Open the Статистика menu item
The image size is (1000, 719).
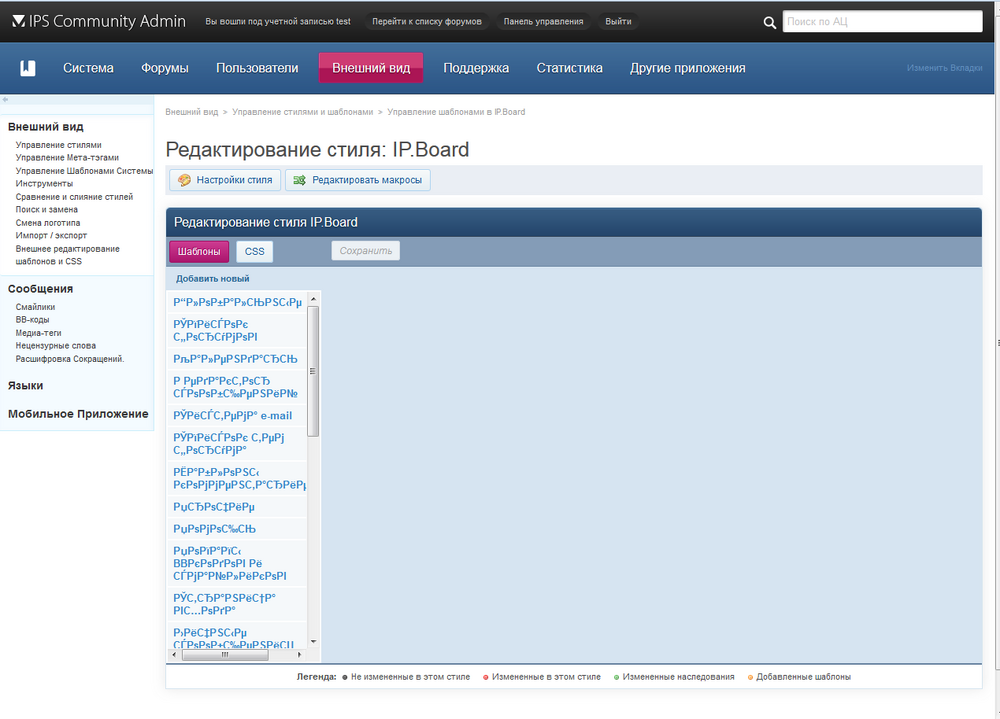[569, 68]
